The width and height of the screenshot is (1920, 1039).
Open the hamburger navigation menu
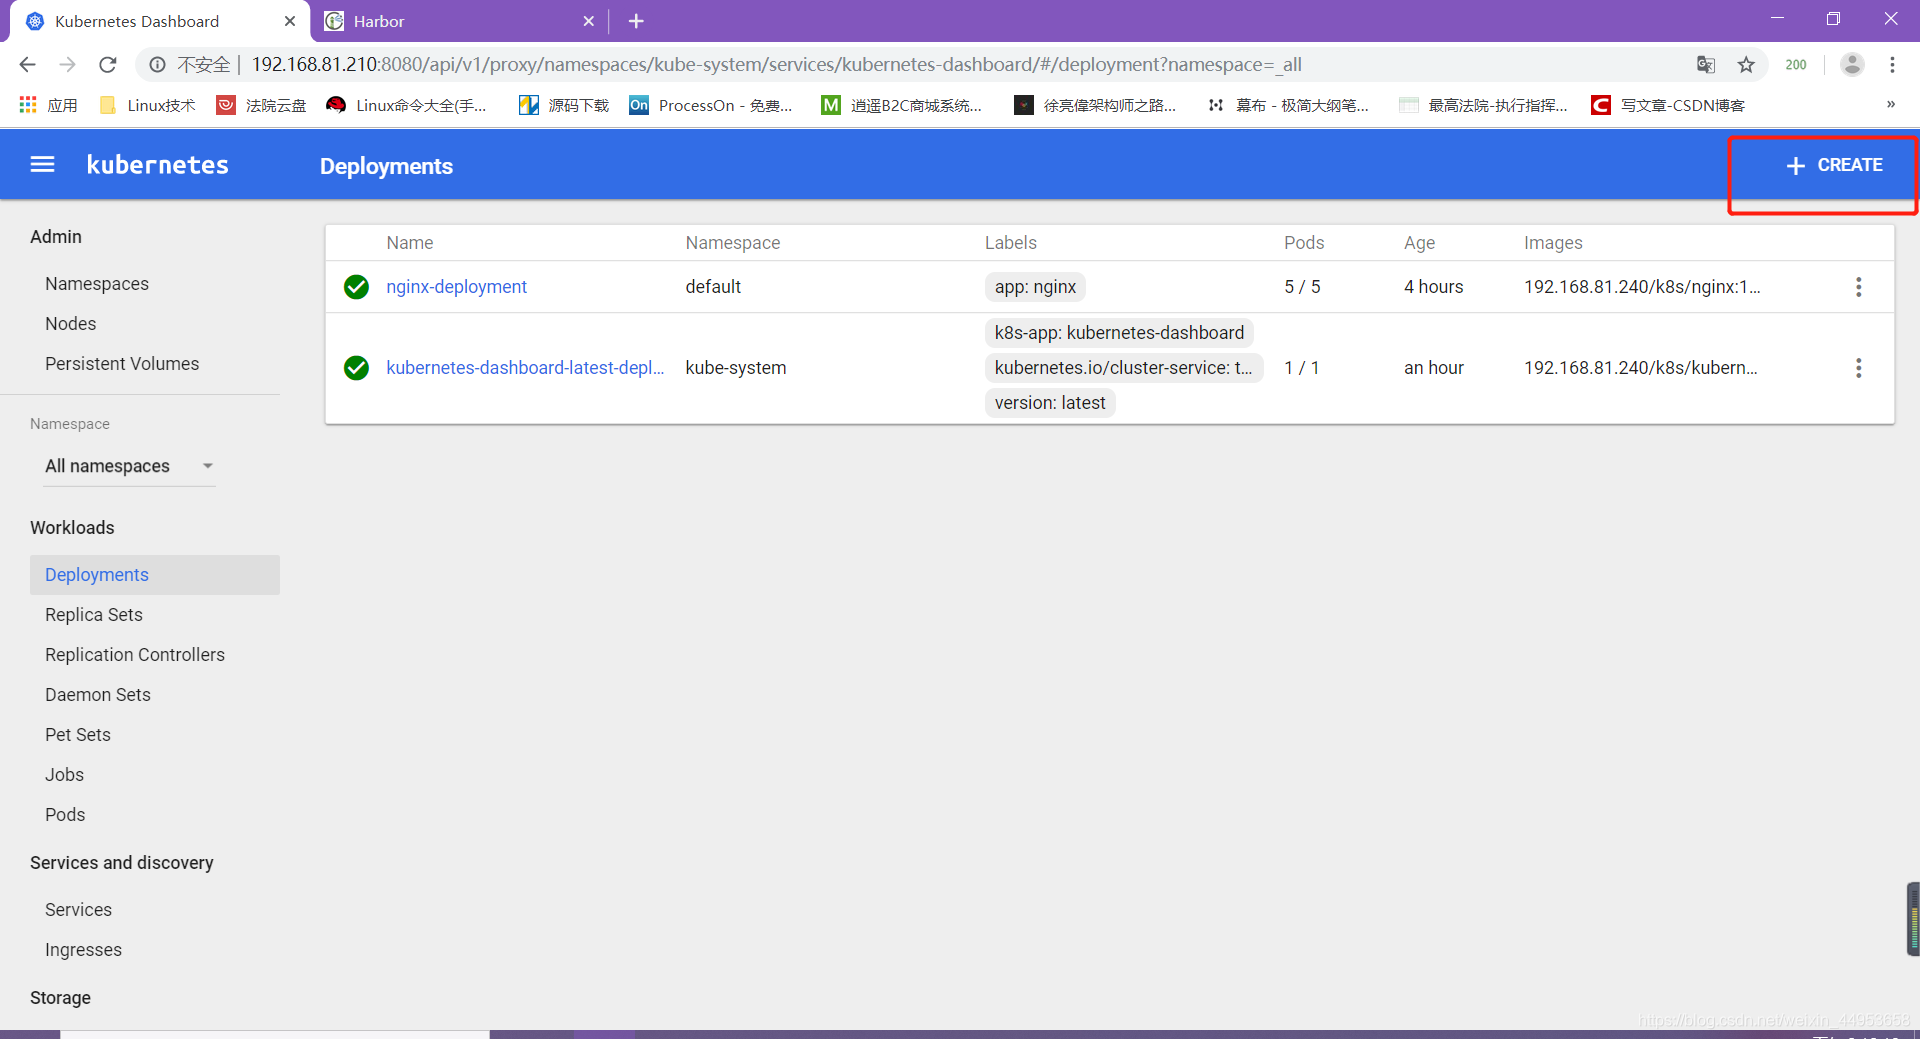pos(42,164)
